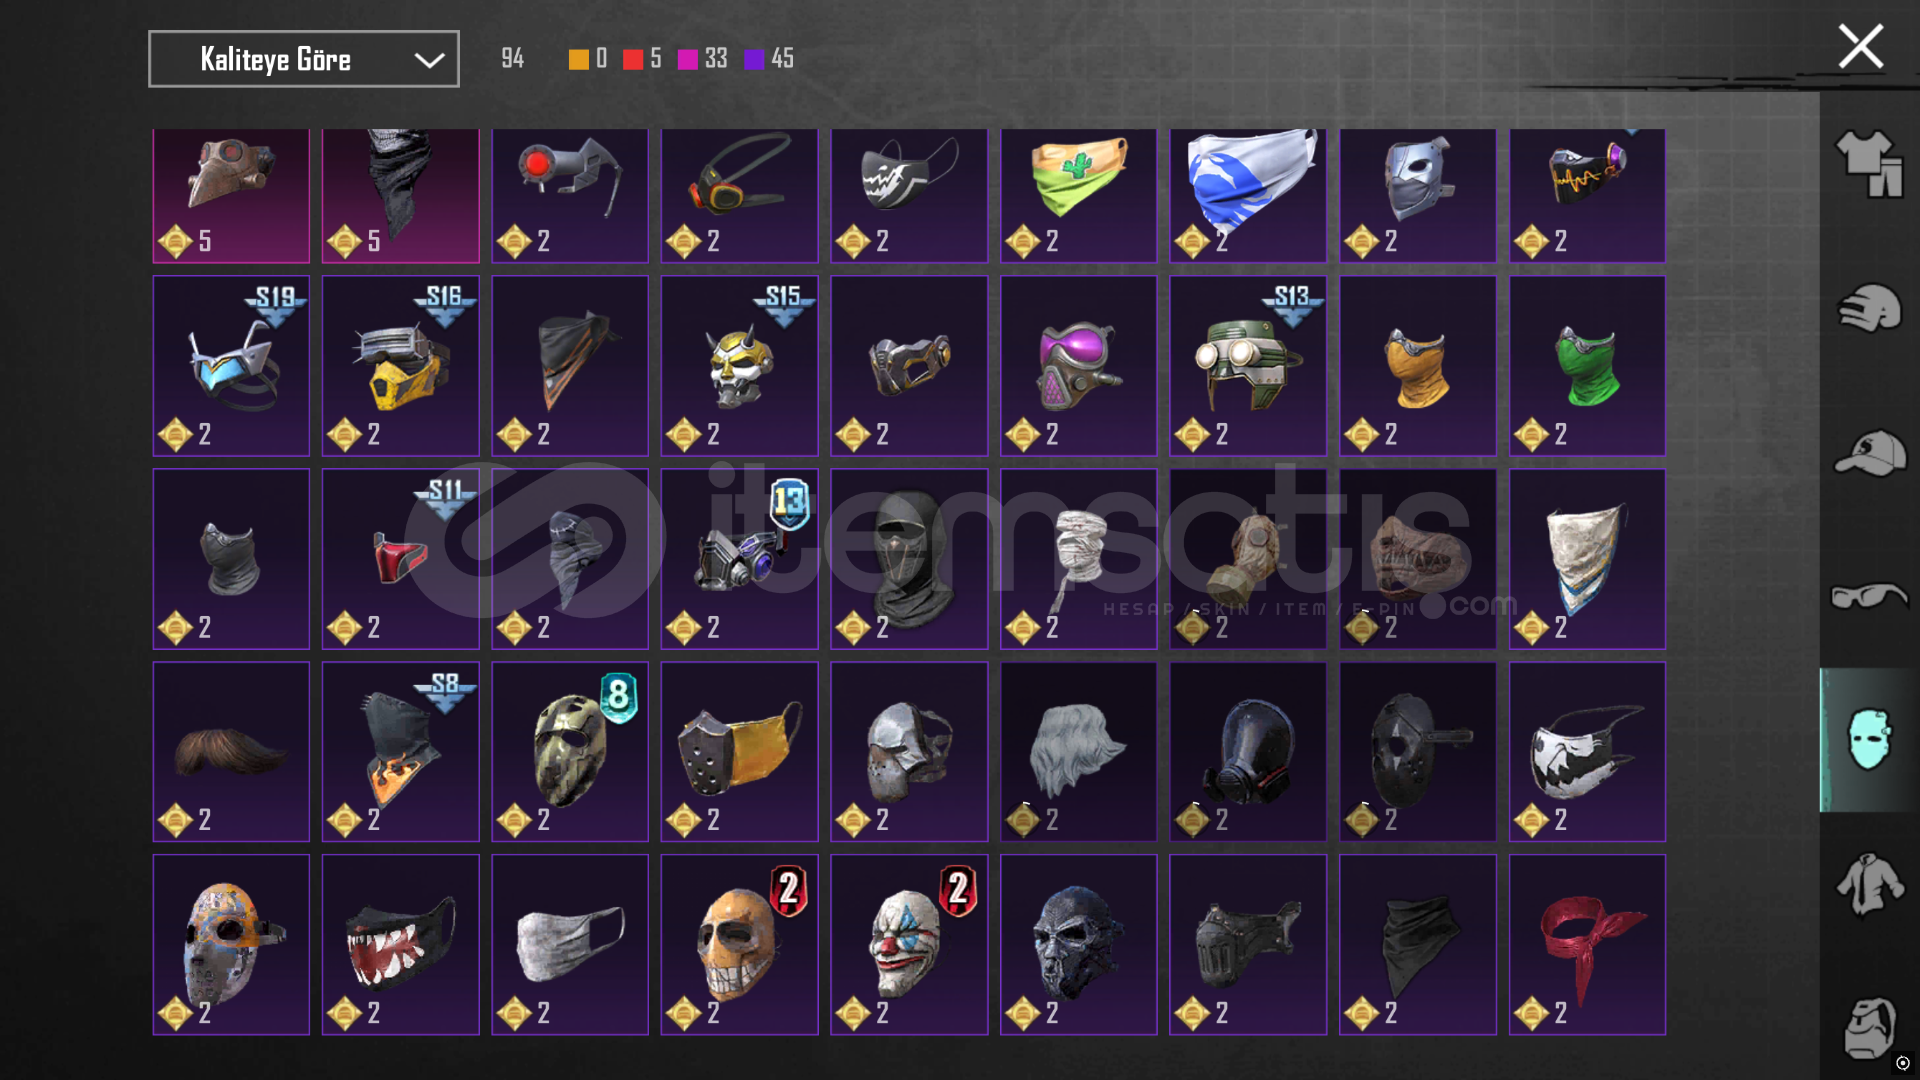Screen dimensions: 1920x1080
Task: Filter by the red quality swatch
Action: pos(632,60)
